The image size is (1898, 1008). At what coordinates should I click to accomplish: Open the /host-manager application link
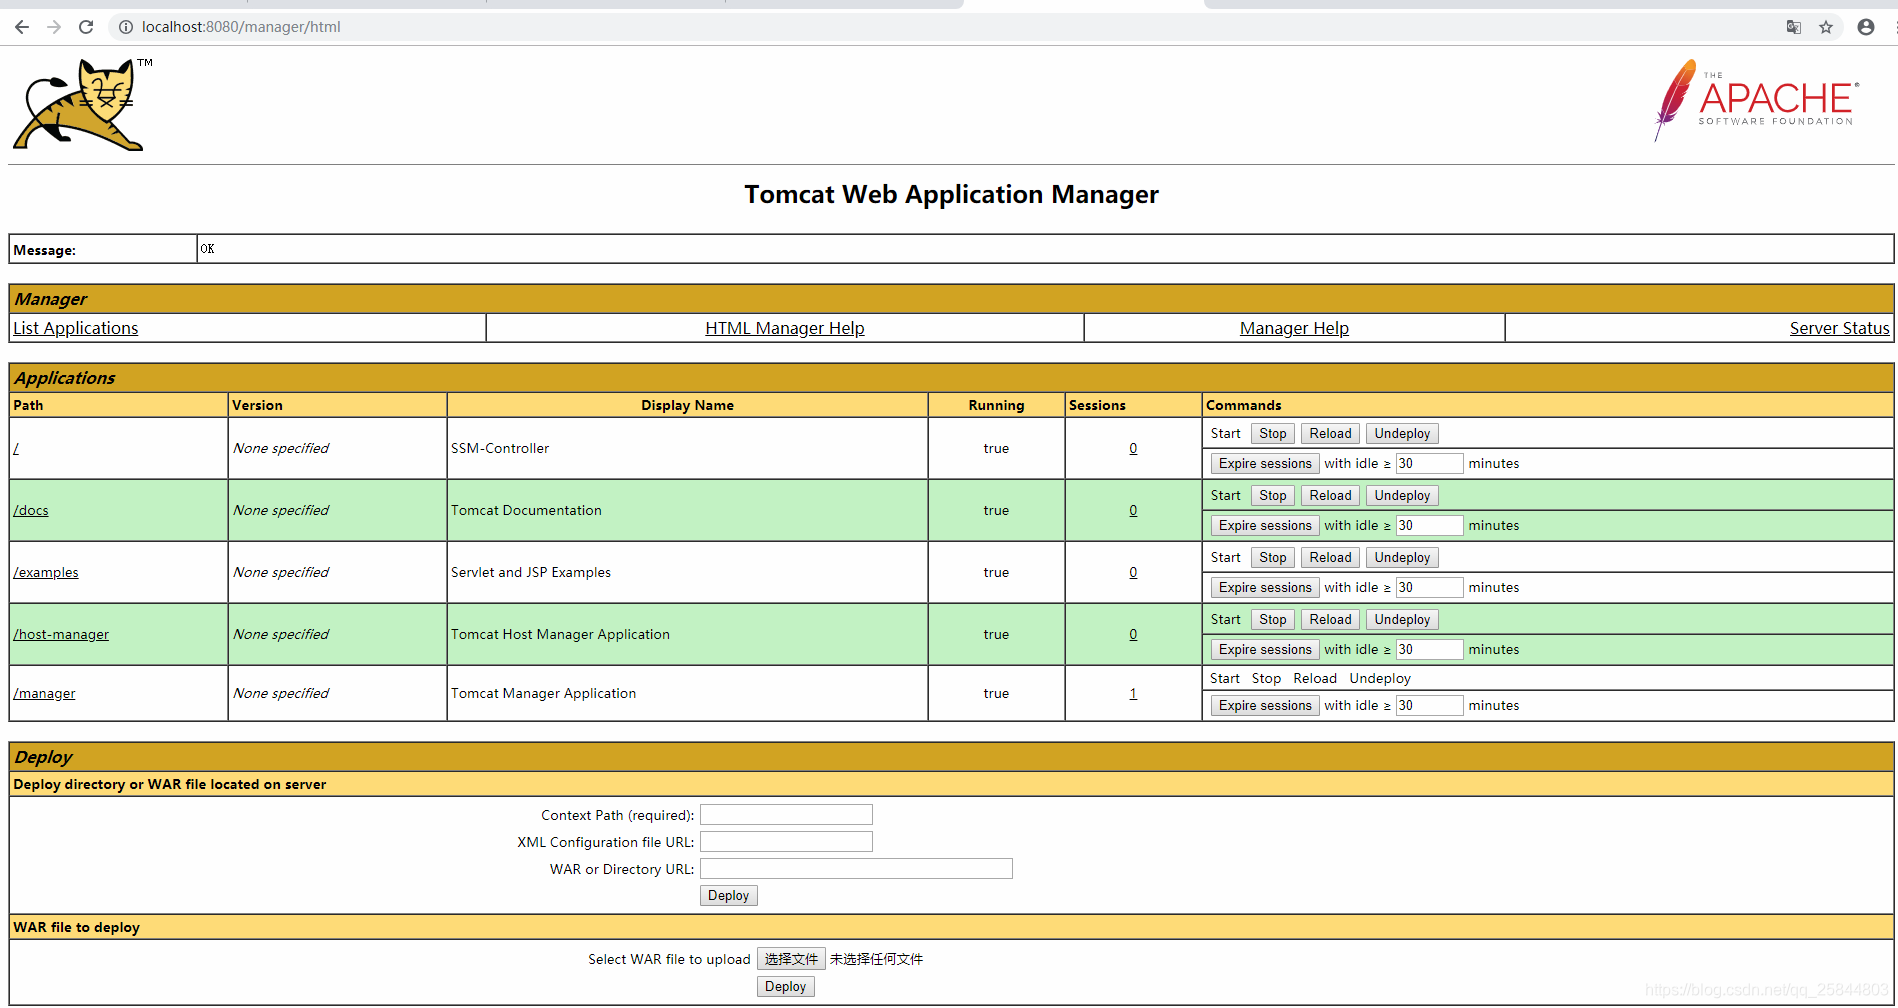[61, 634]
